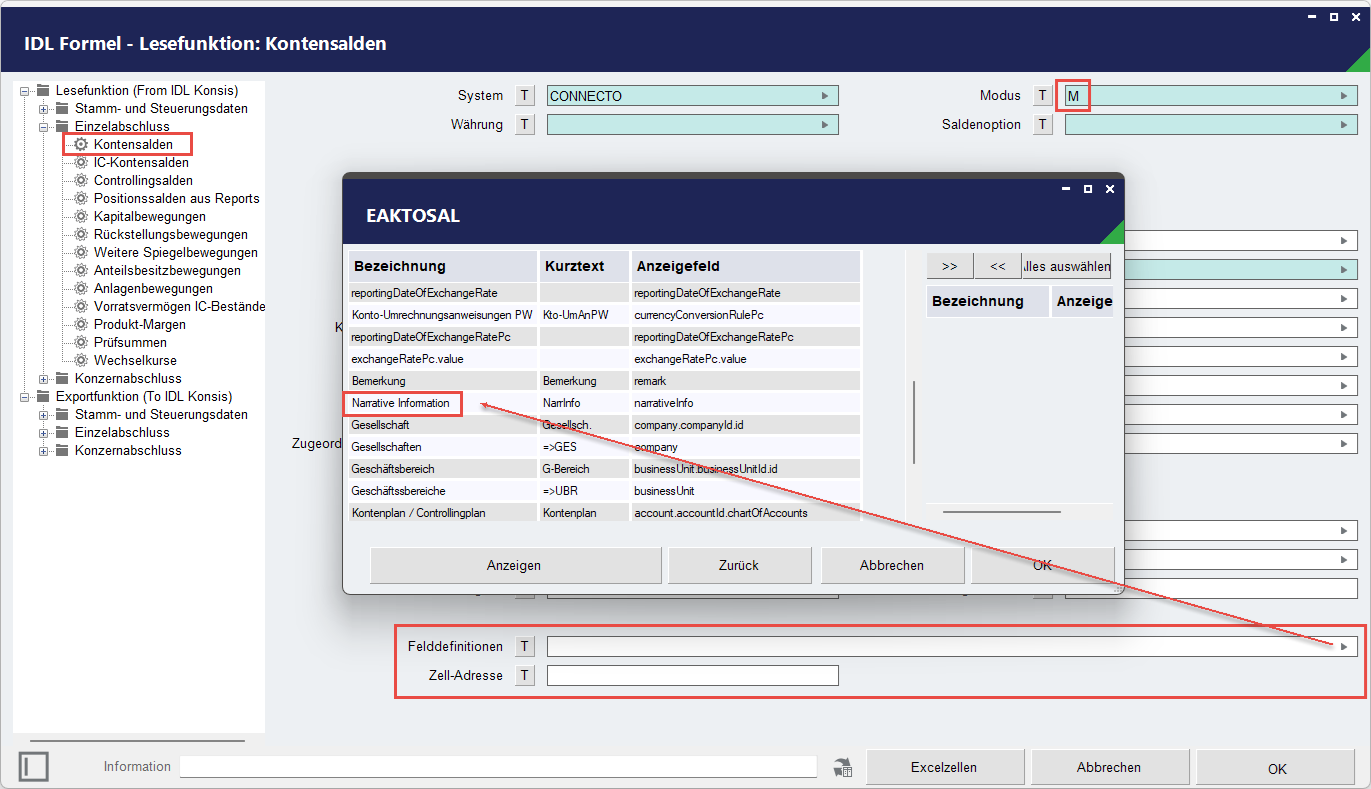Click the Anlagenbewegungen gear icon
The image size is (1371, 789).
(x=81, y=289)
